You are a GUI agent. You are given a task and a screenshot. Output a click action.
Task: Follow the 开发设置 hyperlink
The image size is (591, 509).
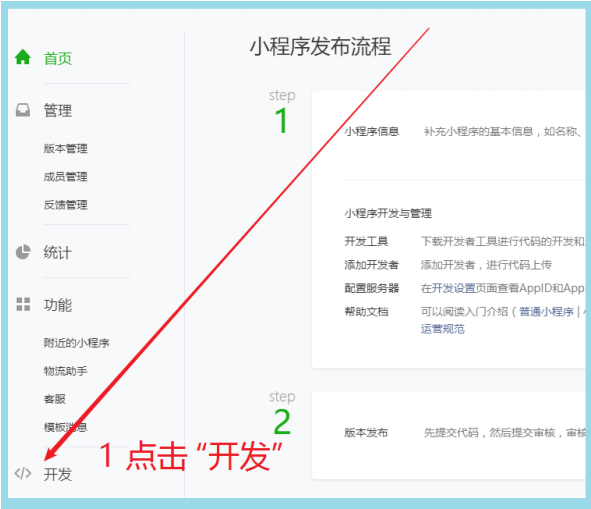pyautogui.click(x=453, y=288)
